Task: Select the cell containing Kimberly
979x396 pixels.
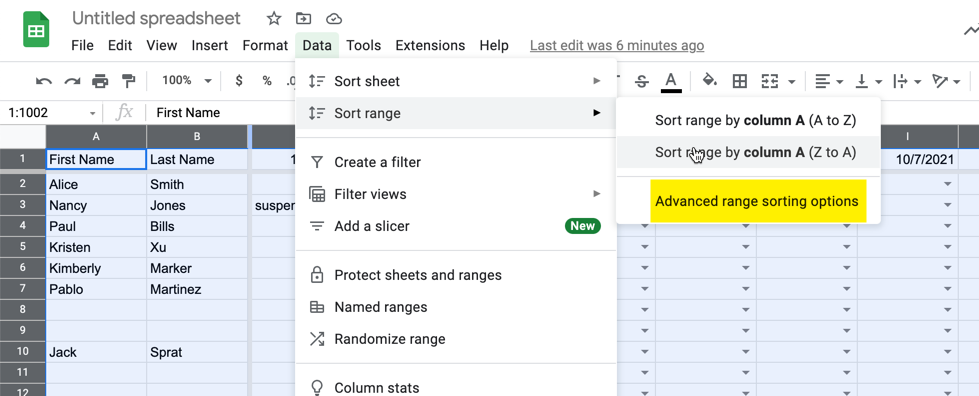Action: coord(96,268)
